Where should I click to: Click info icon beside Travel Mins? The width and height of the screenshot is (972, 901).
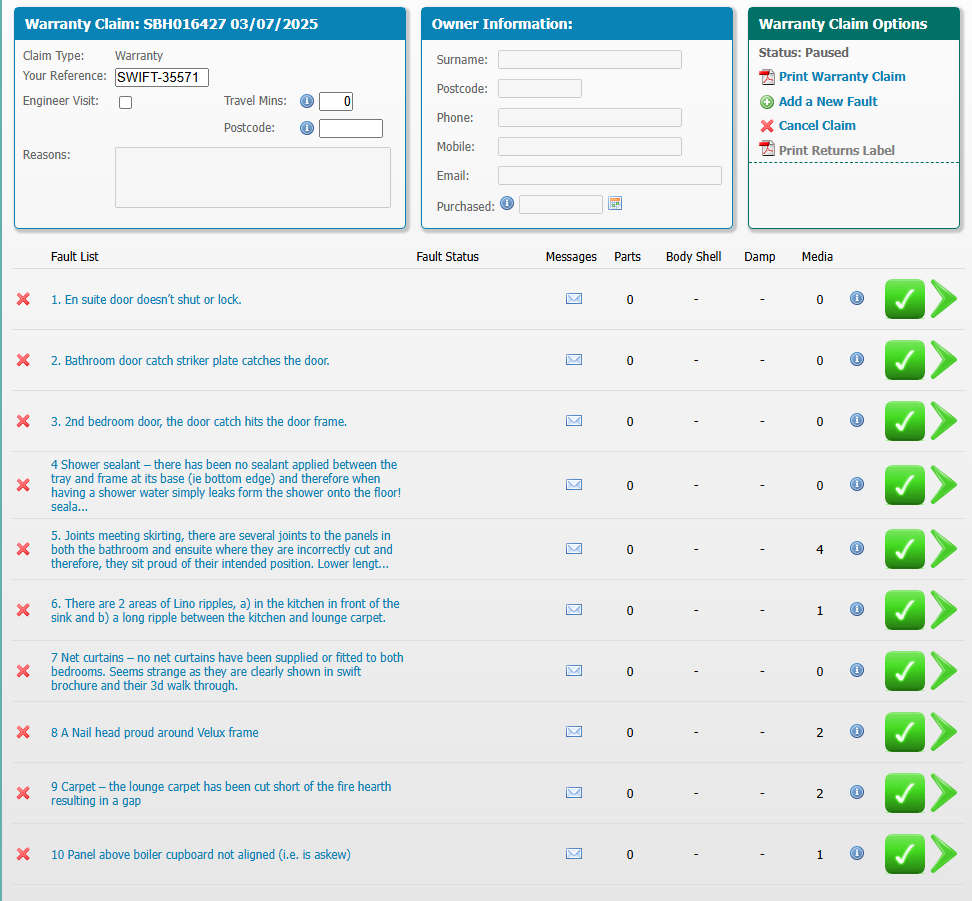point(307,101)
